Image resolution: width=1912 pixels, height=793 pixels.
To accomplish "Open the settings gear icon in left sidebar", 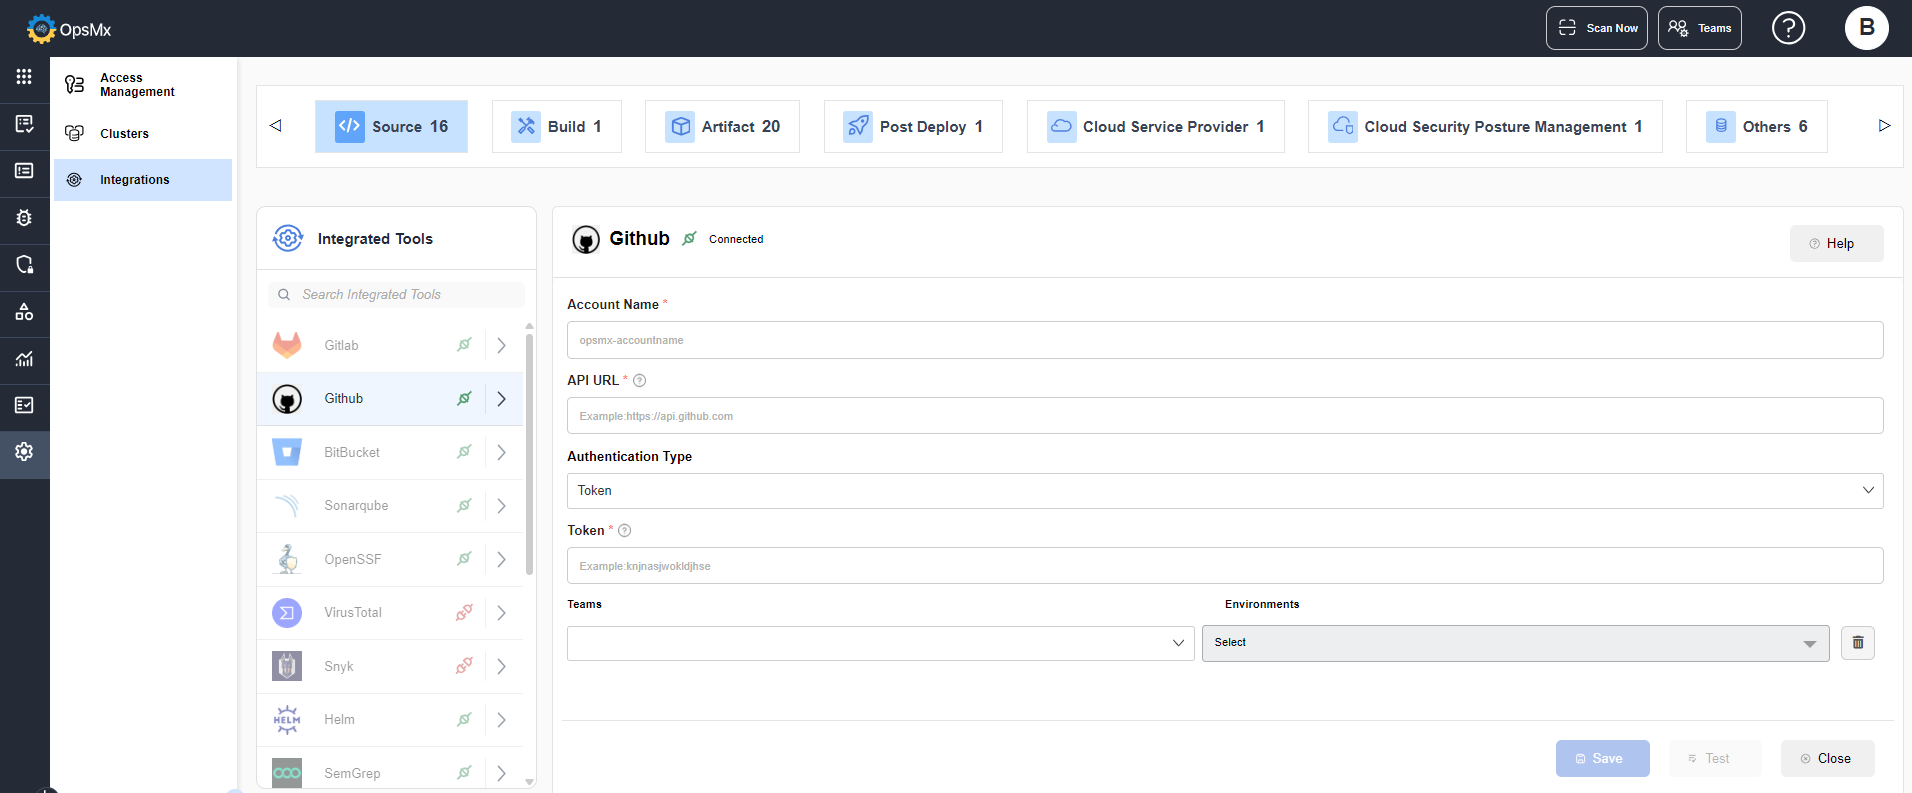I will tap(24, 451).
